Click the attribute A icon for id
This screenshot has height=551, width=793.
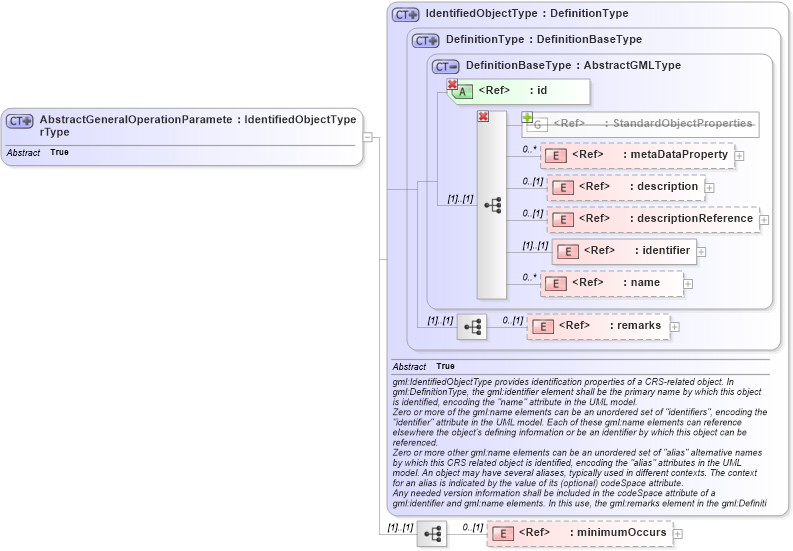coord(462,92)
